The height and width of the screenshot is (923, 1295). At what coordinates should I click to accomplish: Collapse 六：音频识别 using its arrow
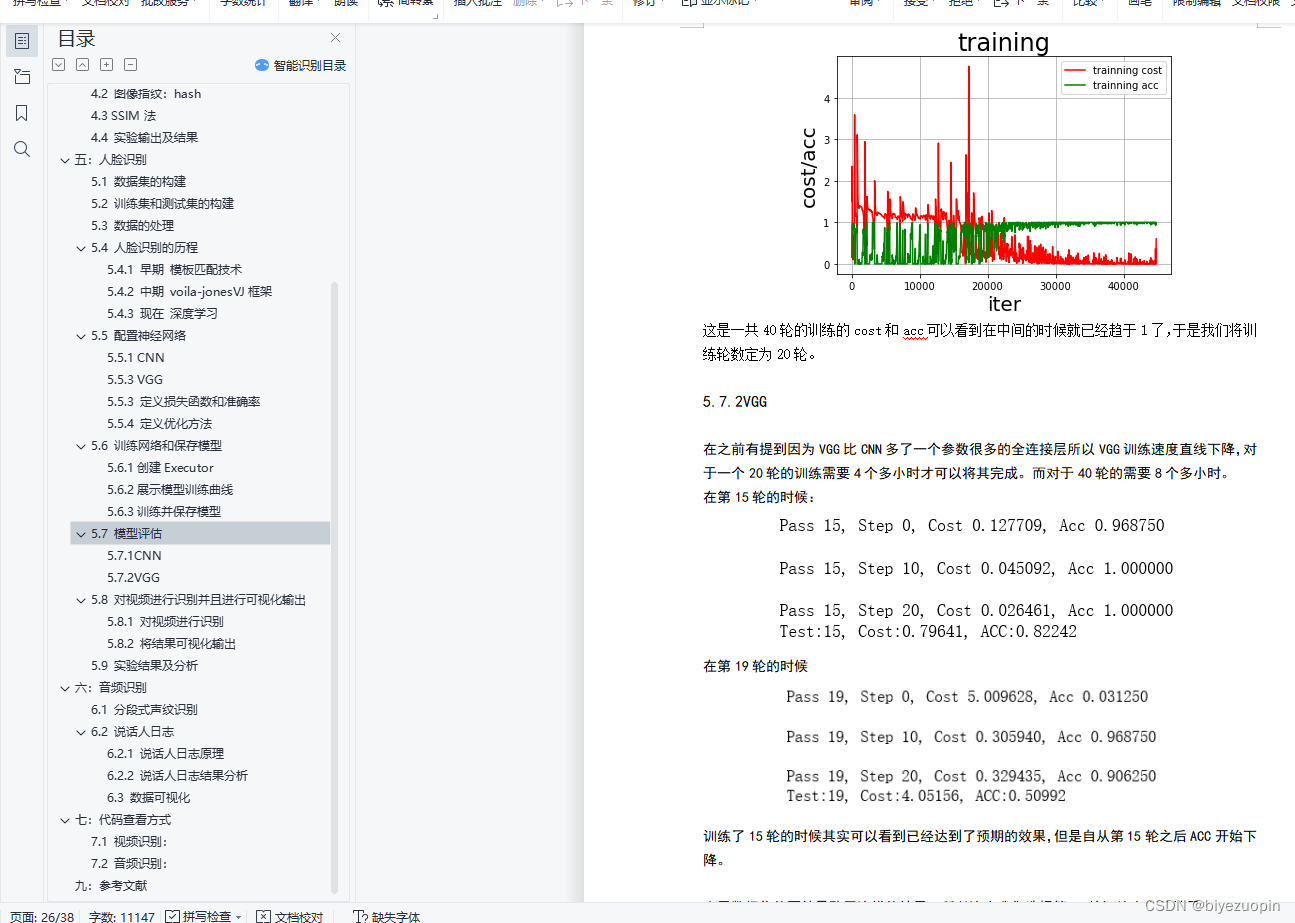click(65, 688)
